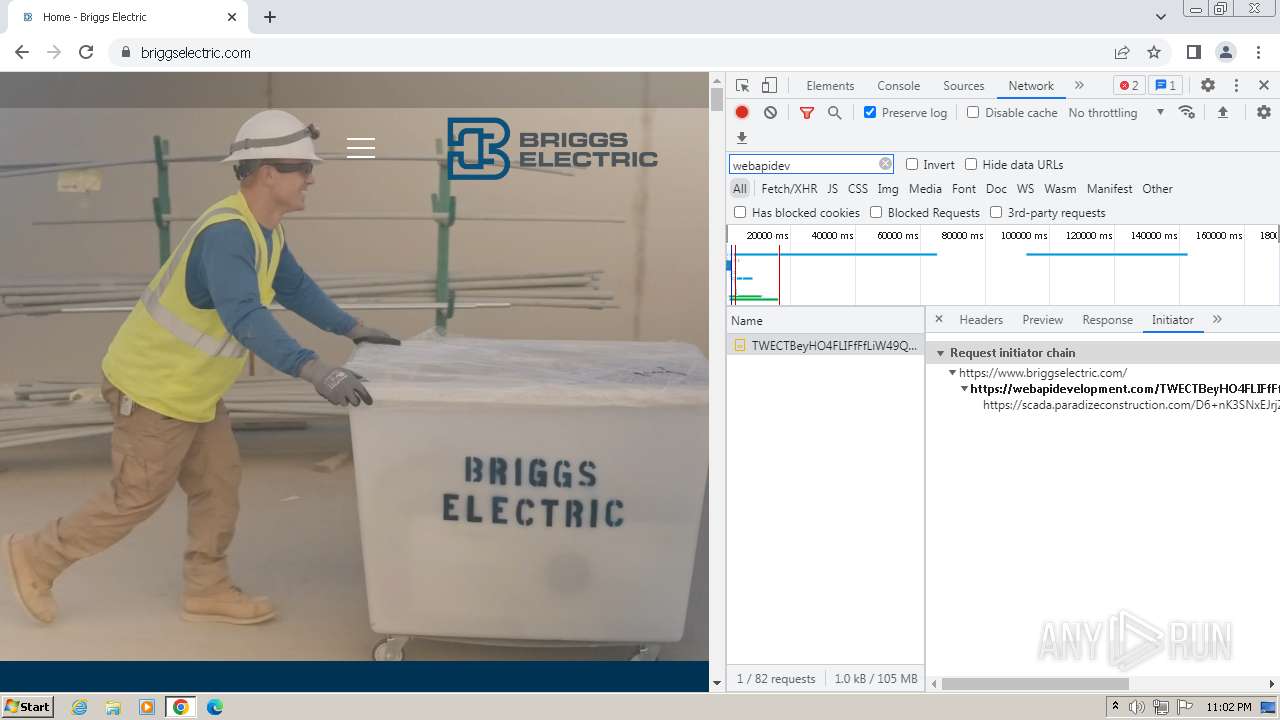Clear the network log

[x=770, y=113]
